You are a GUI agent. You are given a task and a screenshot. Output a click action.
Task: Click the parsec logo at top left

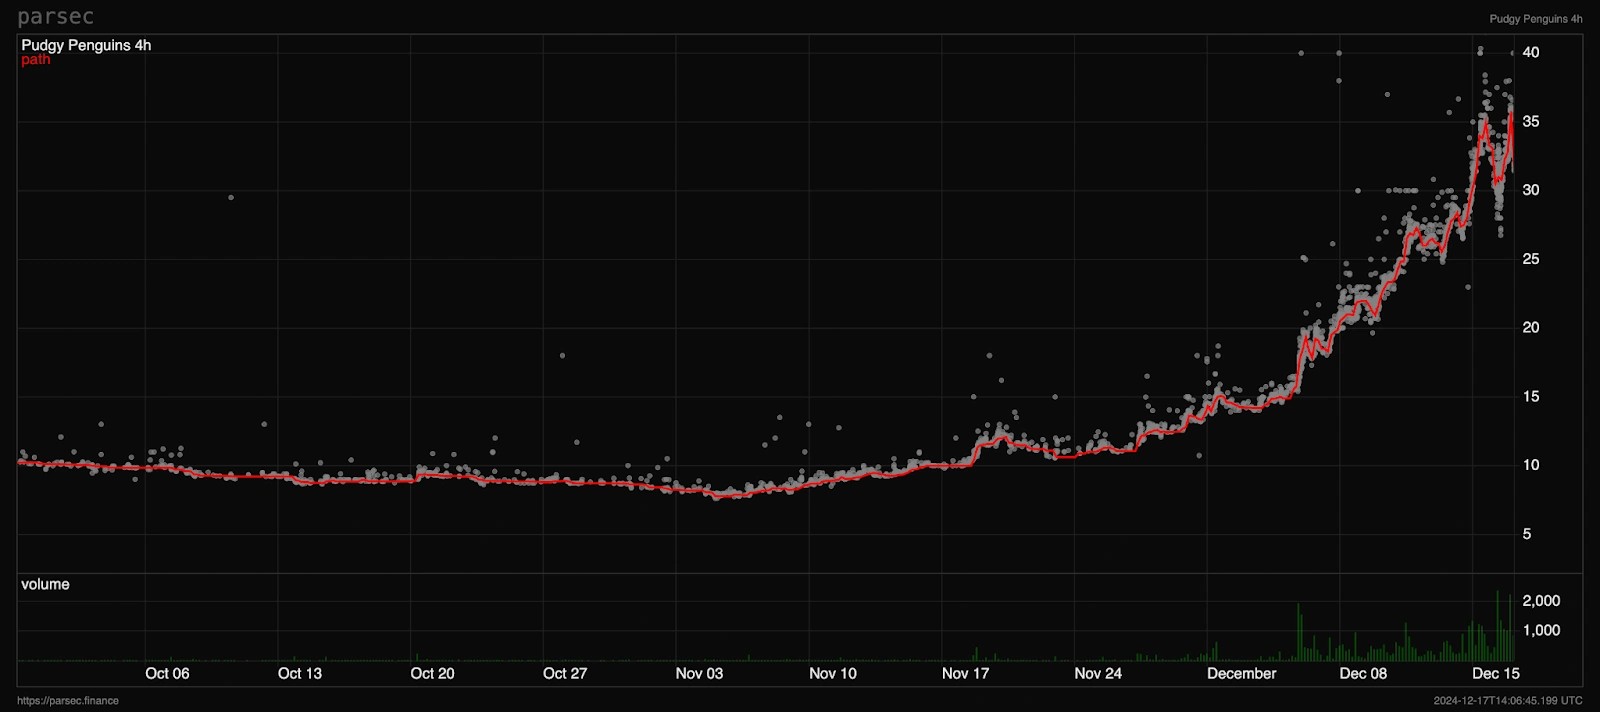pyautogui.click(x=55, y=17)
